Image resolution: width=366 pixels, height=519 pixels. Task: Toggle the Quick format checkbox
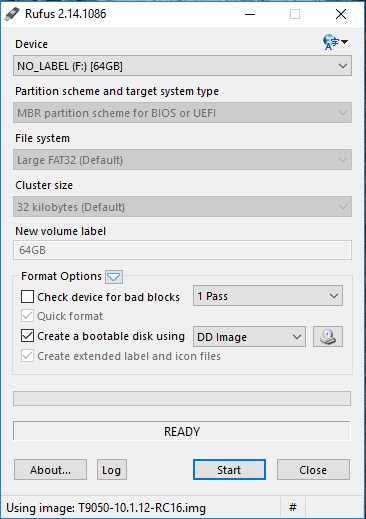click(x=27, y=316)
